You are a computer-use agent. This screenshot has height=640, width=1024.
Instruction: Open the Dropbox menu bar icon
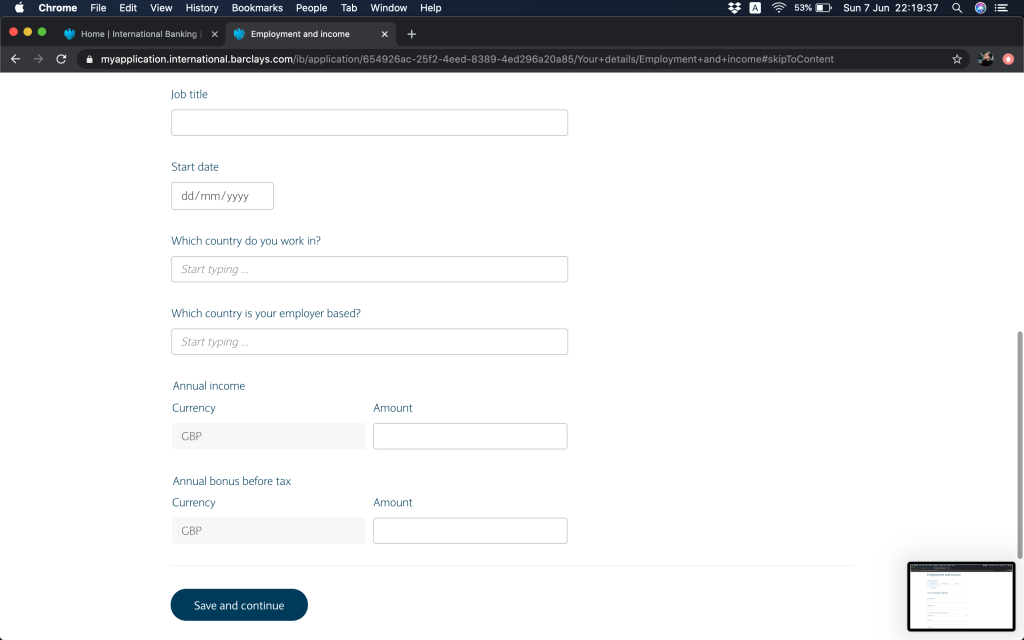(x=734, y=8)
